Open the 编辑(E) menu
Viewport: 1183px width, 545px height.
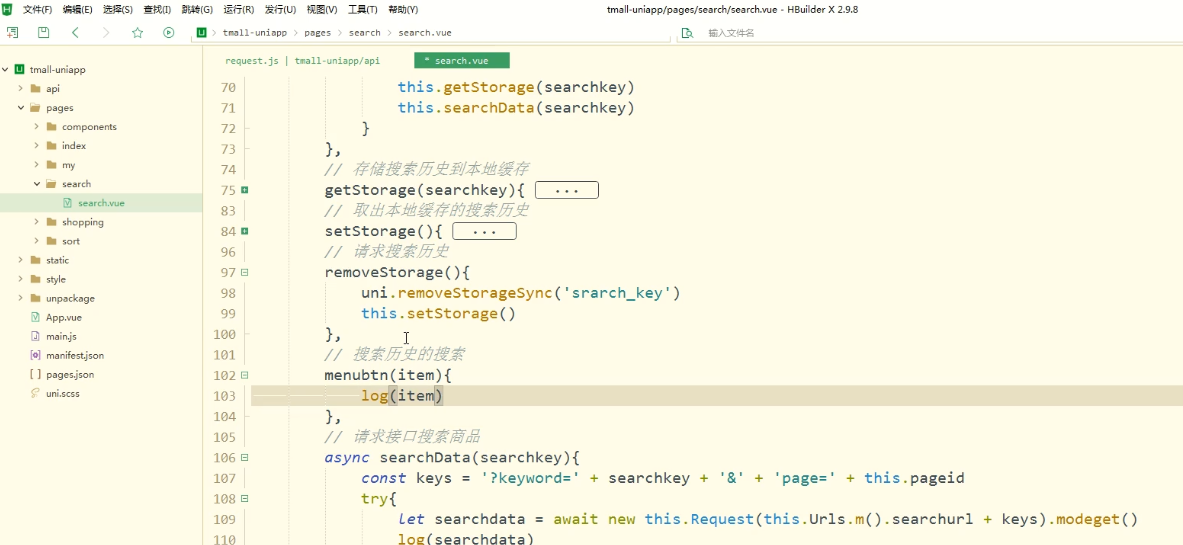(78, 10)
